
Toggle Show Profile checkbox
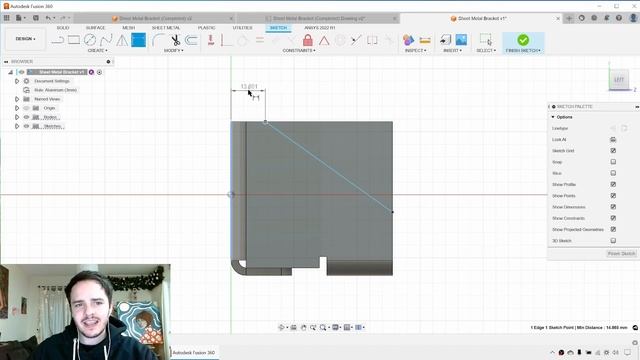(613, 184)
